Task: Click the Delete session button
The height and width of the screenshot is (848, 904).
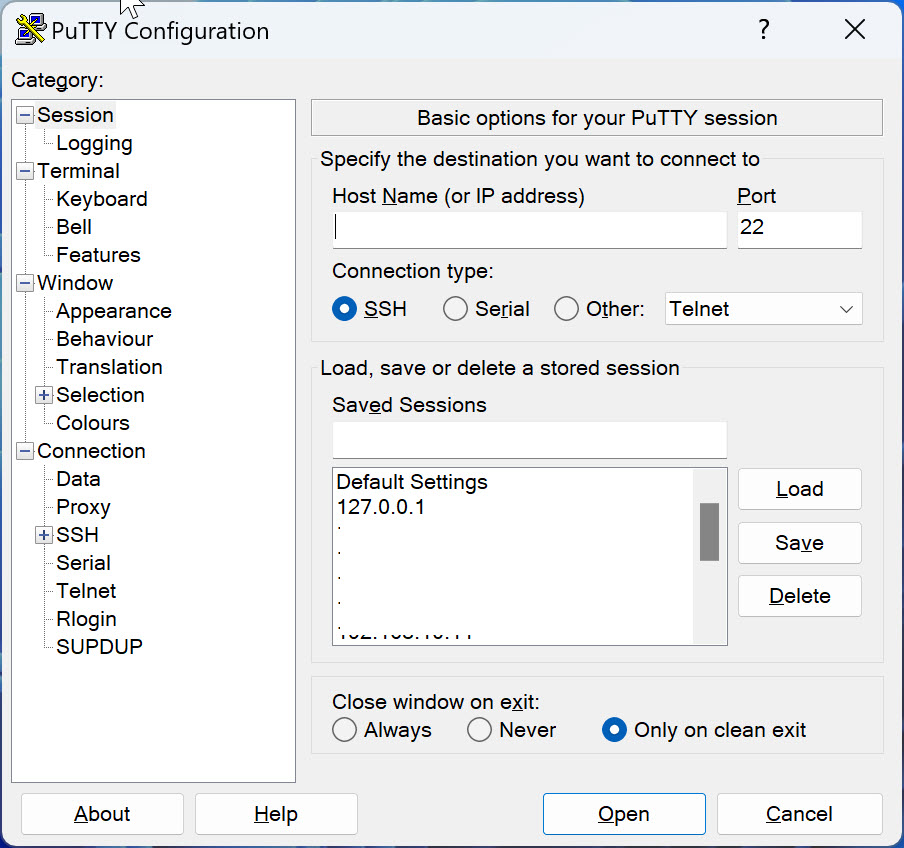Action: 800,596
